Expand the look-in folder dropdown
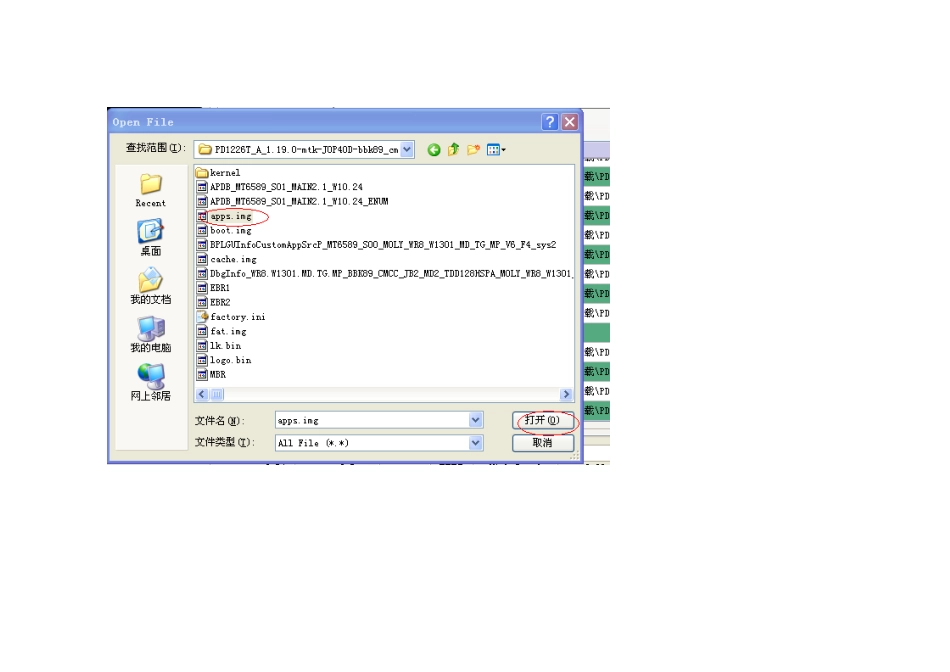 [407, 149]
